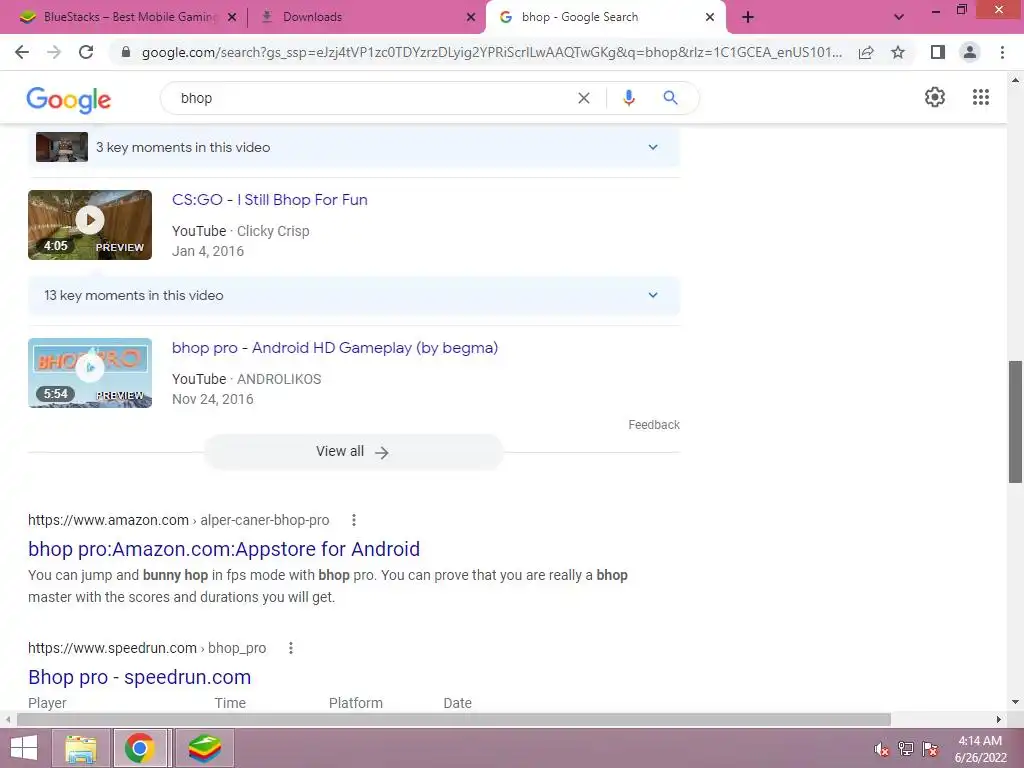Open the Chrome three-dot menu
This screenshot has width=1024, height=768.
coord(1002,52)
